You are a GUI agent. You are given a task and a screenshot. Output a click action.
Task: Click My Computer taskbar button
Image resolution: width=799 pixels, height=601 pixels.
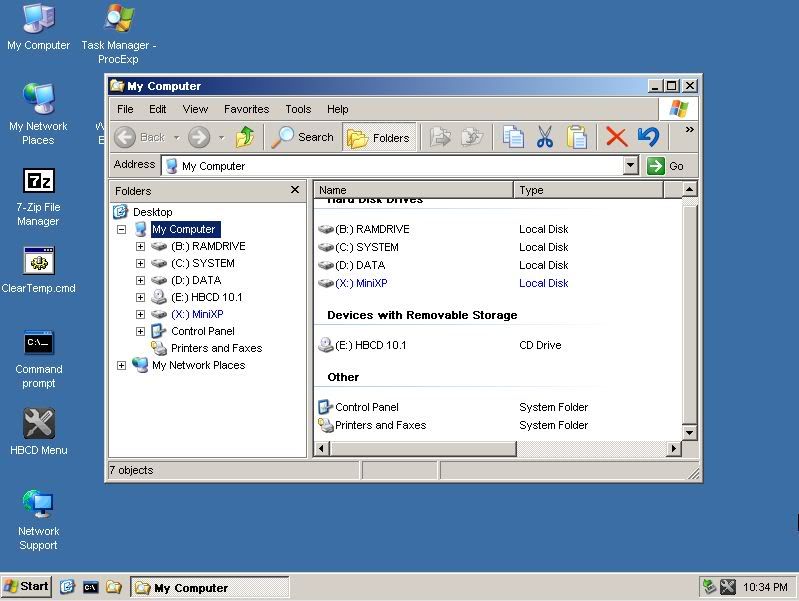tap(210, 587)
